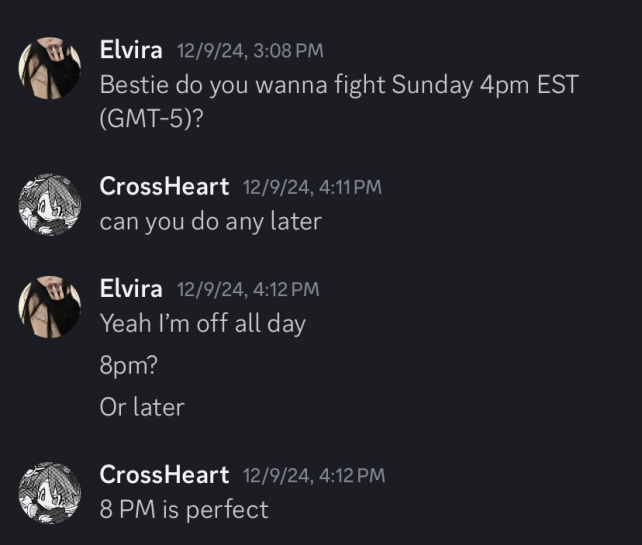Open Elvira's avatar beside the 4:12 PM message
The width and height of the screenshot is (642, 545).
click(x=50, y=307)
